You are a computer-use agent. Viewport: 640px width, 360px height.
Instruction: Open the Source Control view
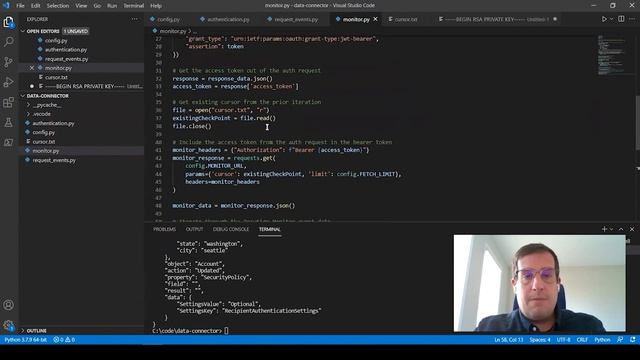coord(9,62)
